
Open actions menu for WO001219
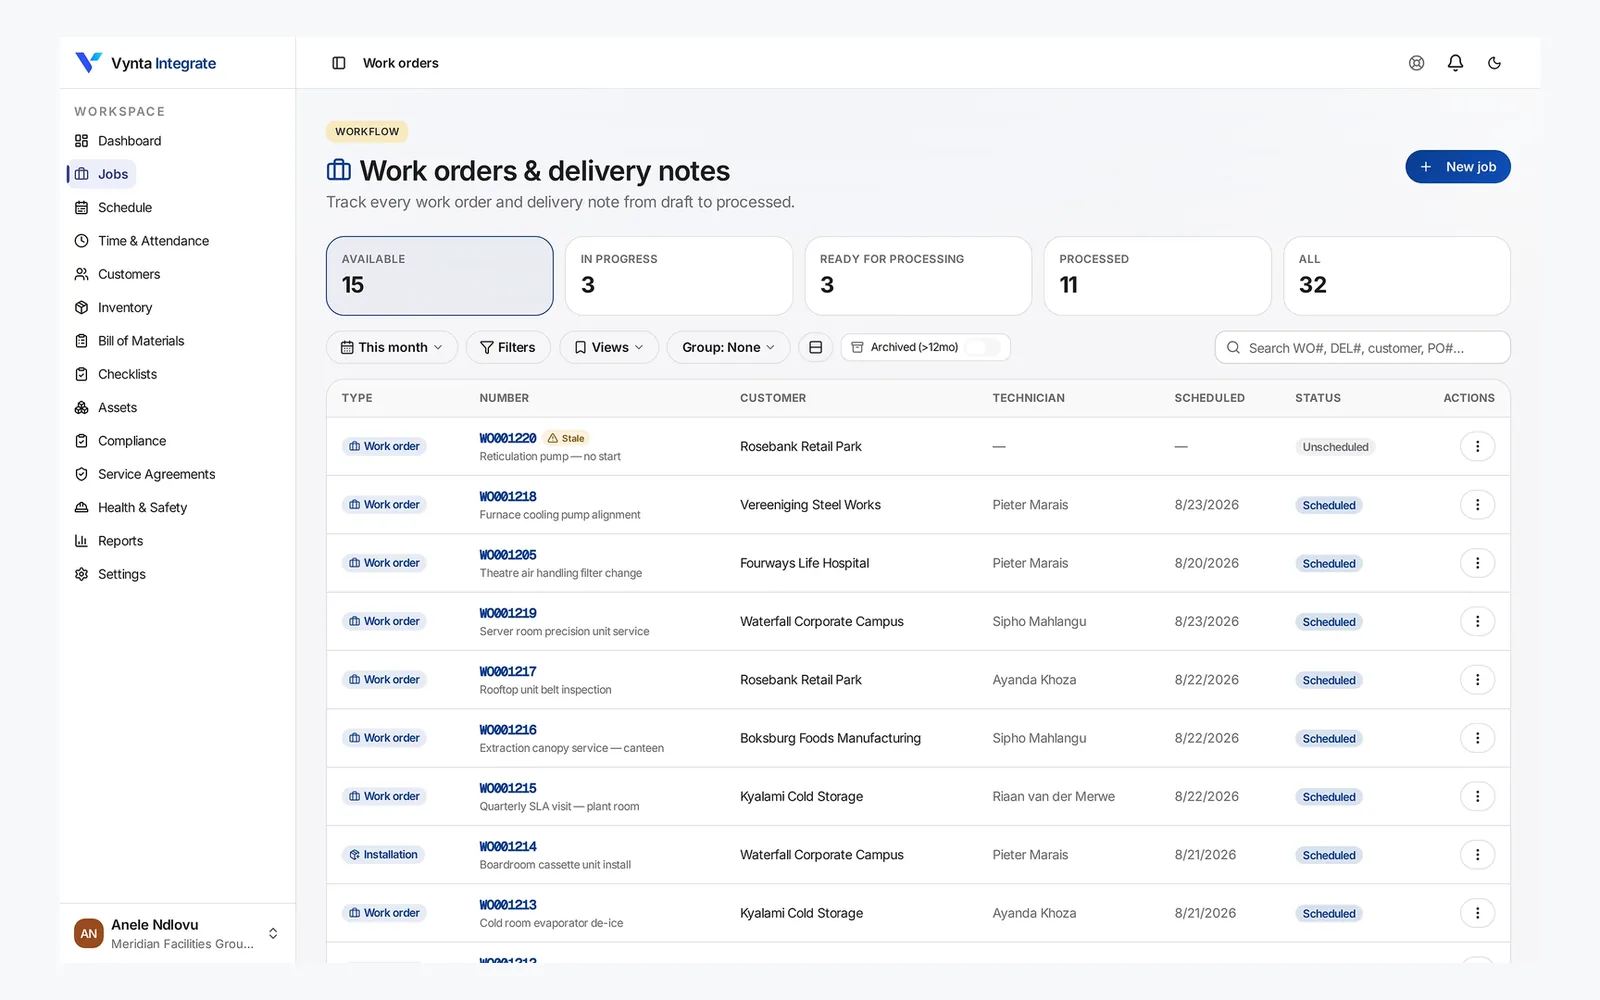pos(1477,621)
